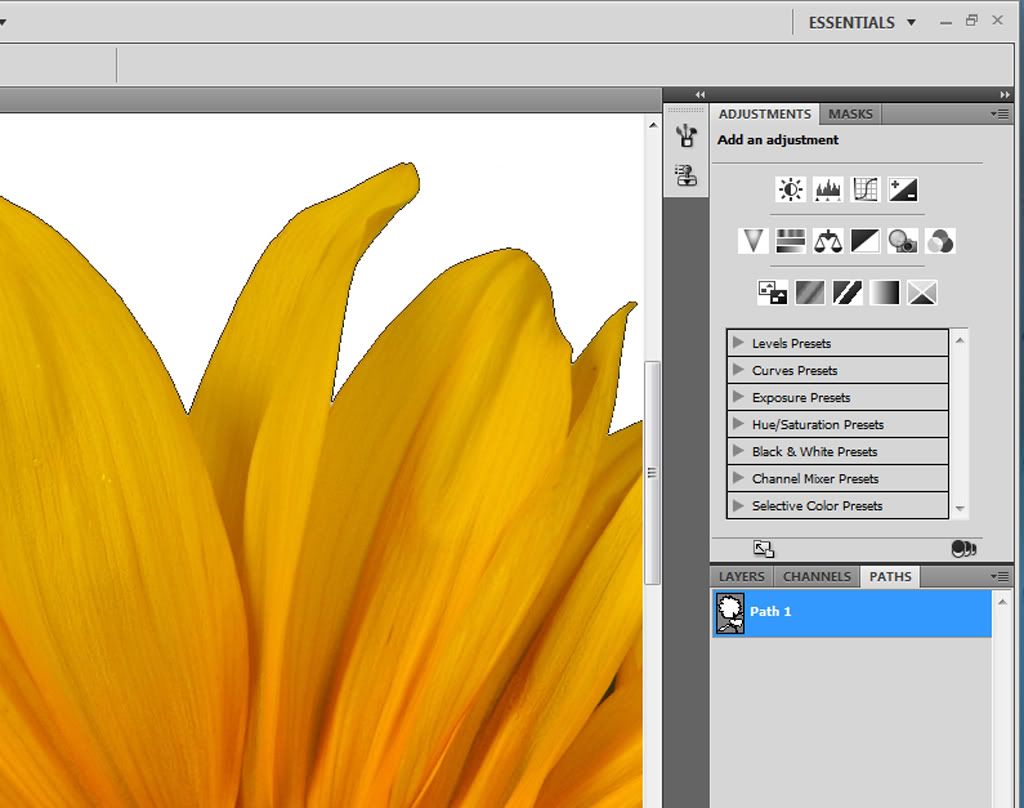Image resolution: width=1024 pixels, height=808 pixels.
Task: Switch to the Channels tab
Action: 817,577
